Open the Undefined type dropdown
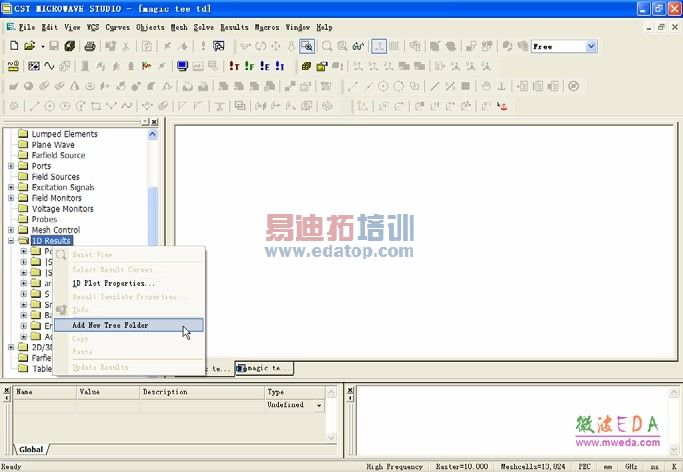 [x=319, y=405]
